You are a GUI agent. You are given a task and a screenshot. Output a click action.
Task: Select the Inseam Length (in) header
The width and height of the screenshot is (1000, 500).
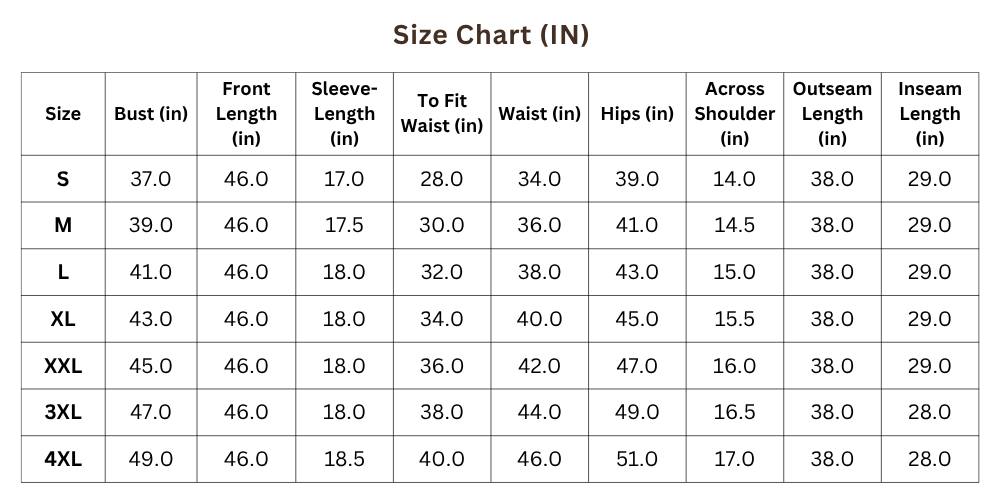(930, 114)
